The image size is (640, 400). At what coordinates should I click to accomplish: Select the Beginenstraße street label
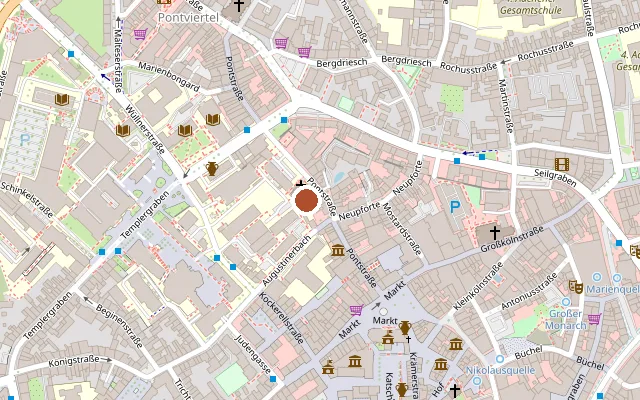(x=119, y=326)
